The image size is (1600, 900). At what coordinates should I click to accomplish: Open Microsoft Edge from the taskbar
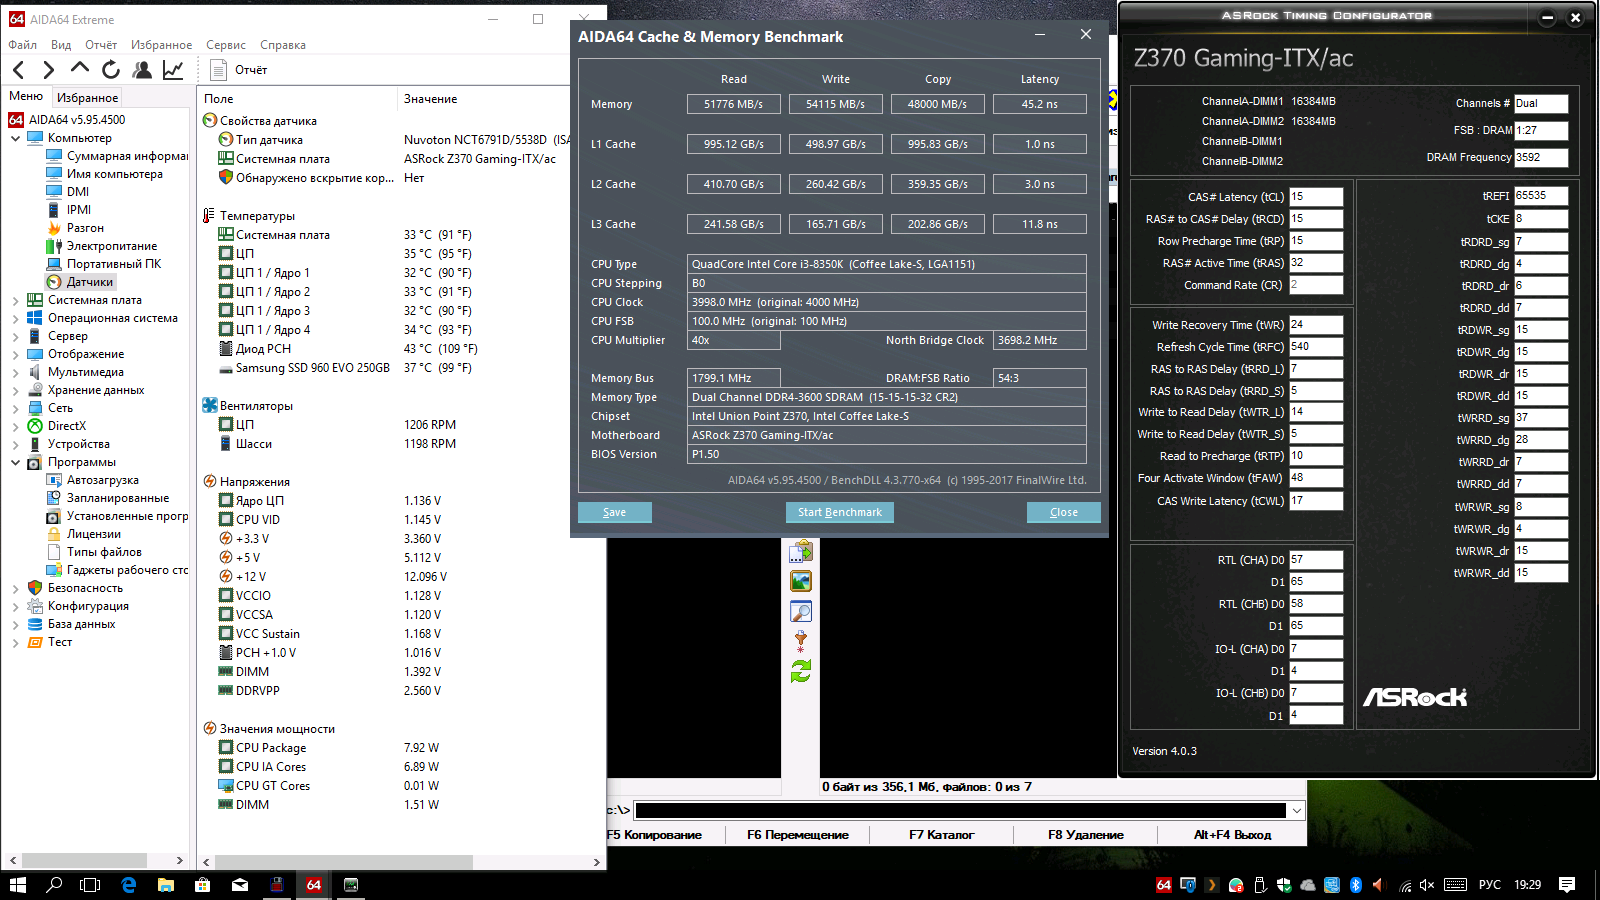click(129, 885)
